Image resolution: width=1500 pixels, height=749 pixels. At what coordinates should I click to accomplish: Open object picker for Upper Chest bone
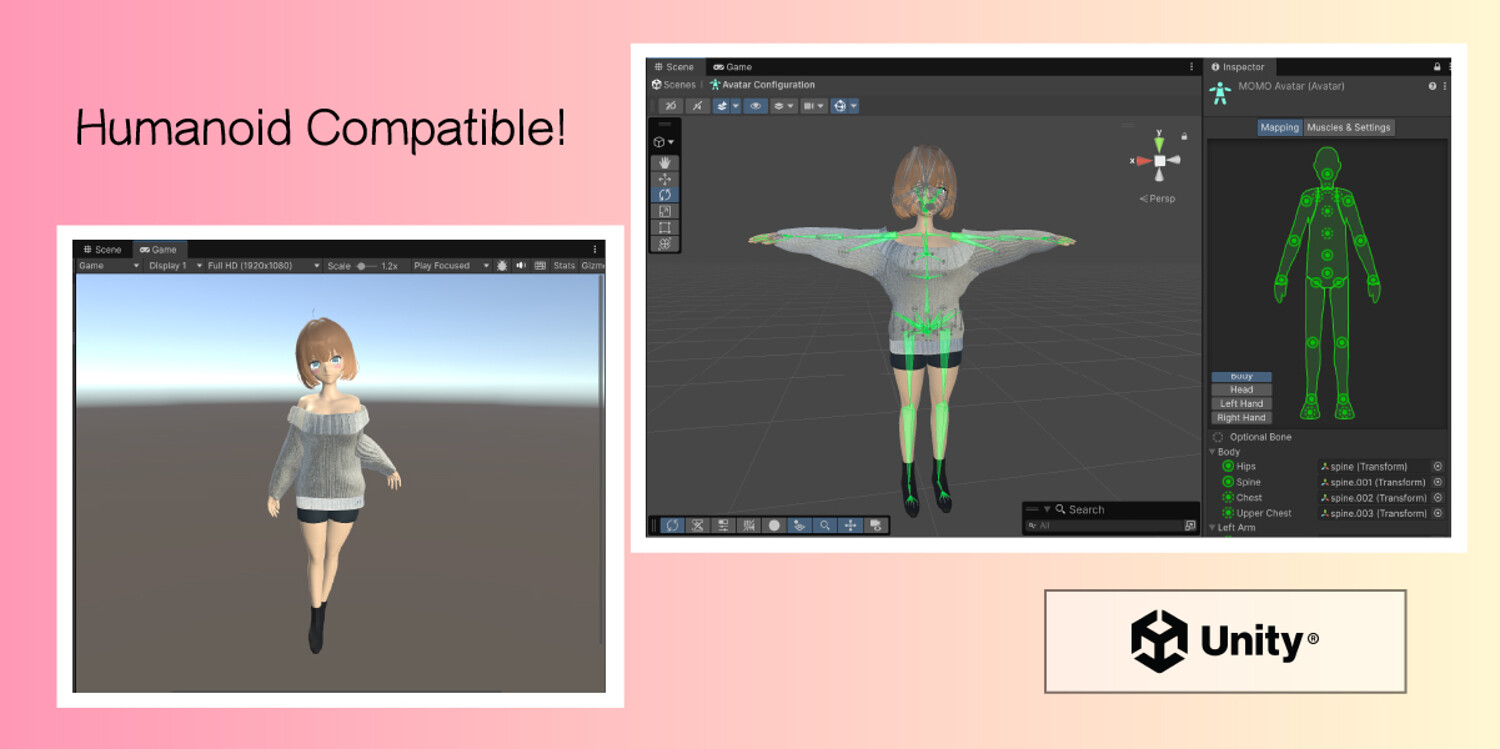[1438, 513]
